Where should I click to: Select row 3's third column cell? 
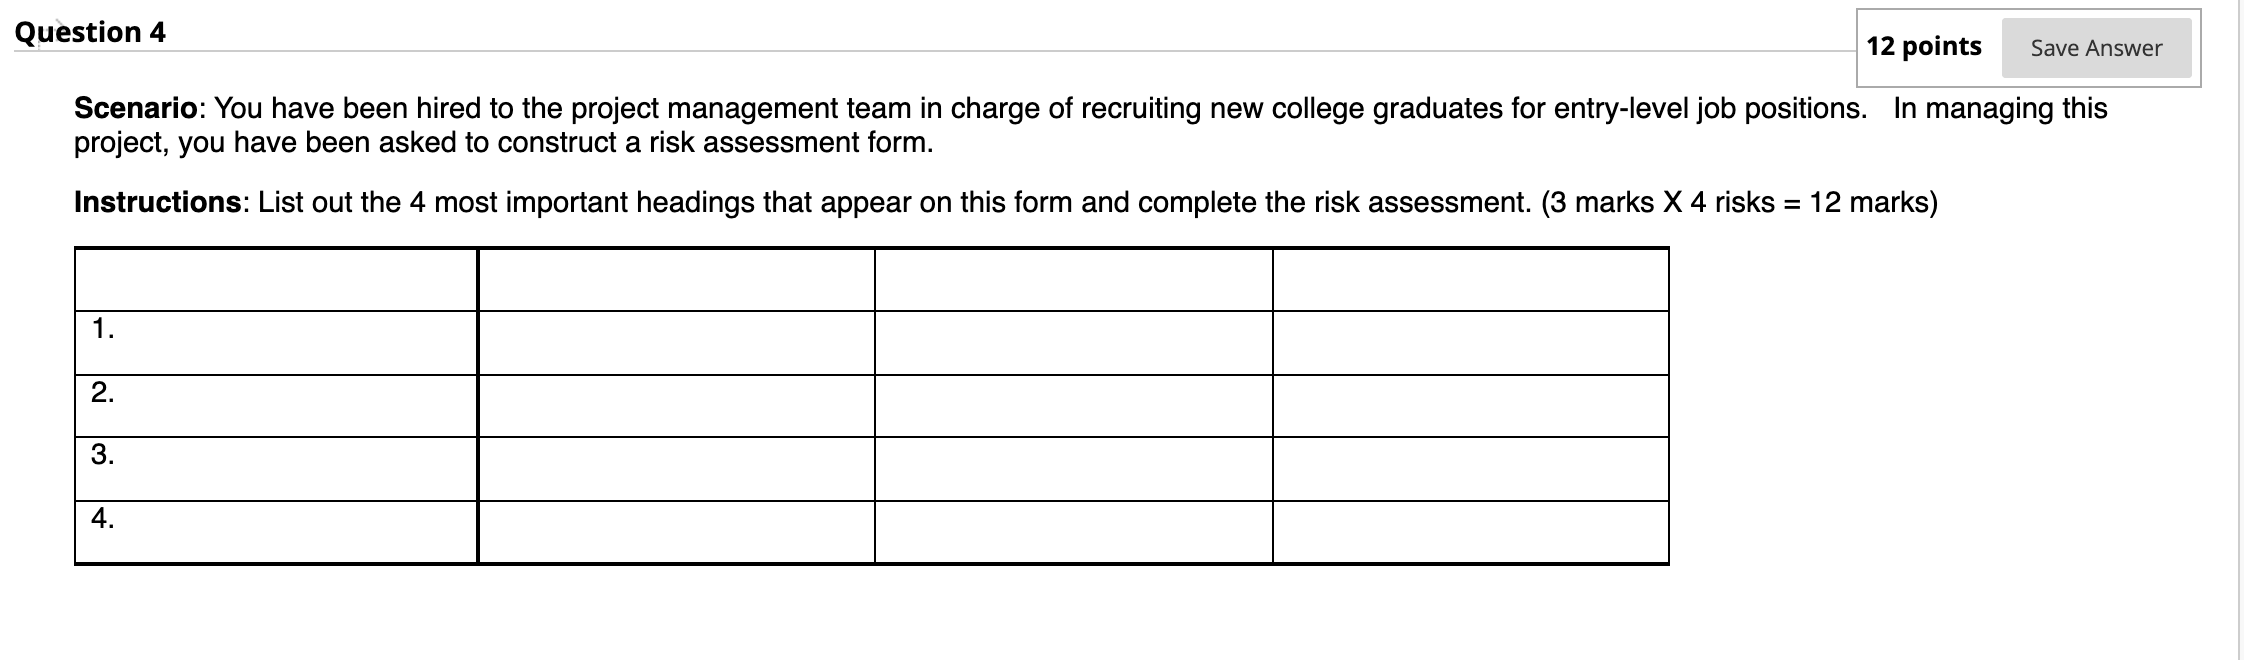point(1074,469)
